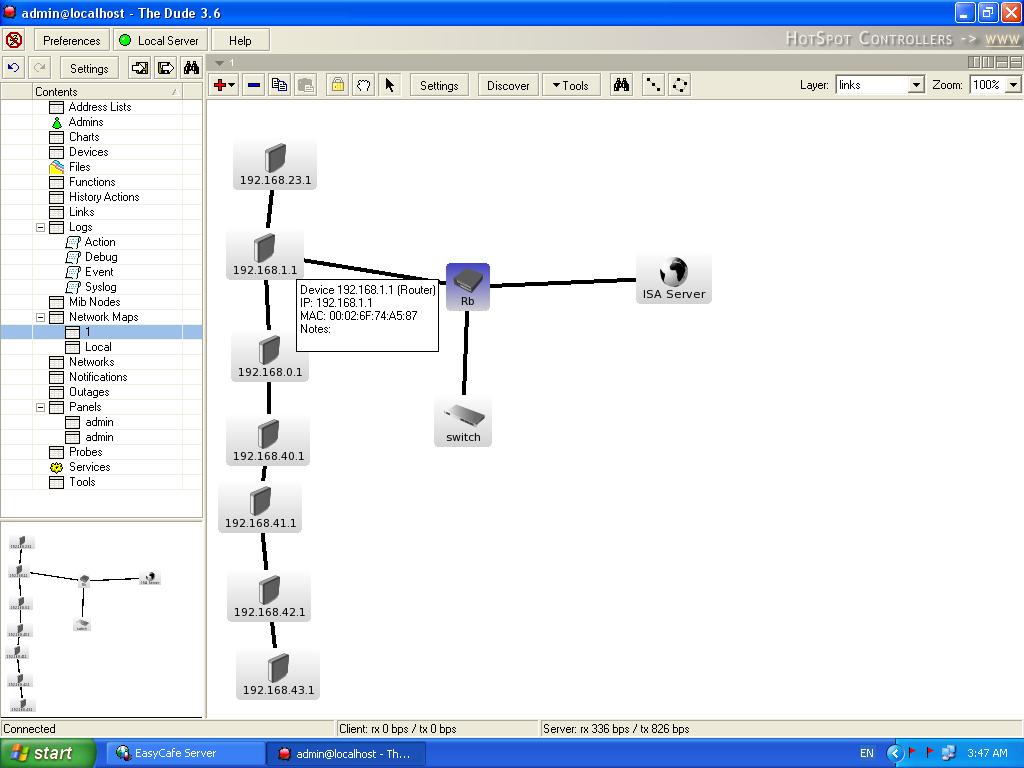Select the Rb router device on map
Viewport: 1024px width, 768px height.
(x=468, y=287)
